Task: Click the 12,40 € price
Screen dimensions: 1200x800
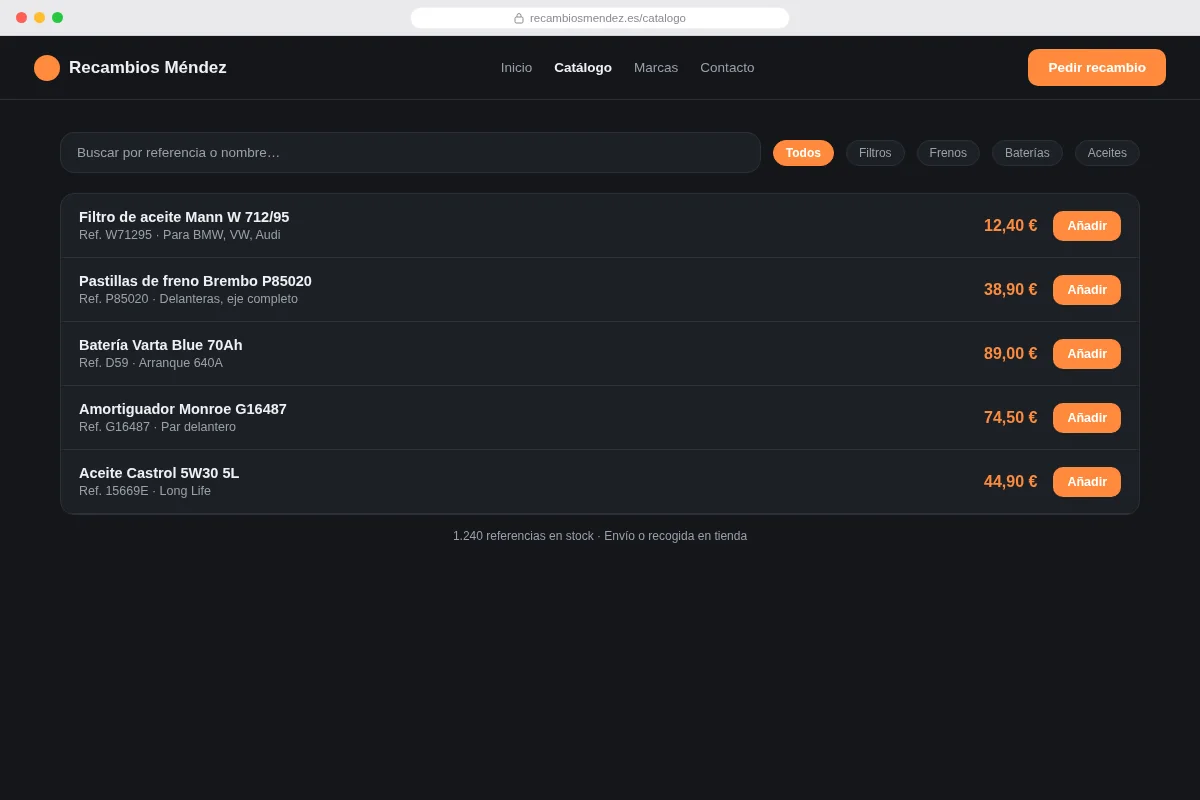Action: (x=1010, y=226)
